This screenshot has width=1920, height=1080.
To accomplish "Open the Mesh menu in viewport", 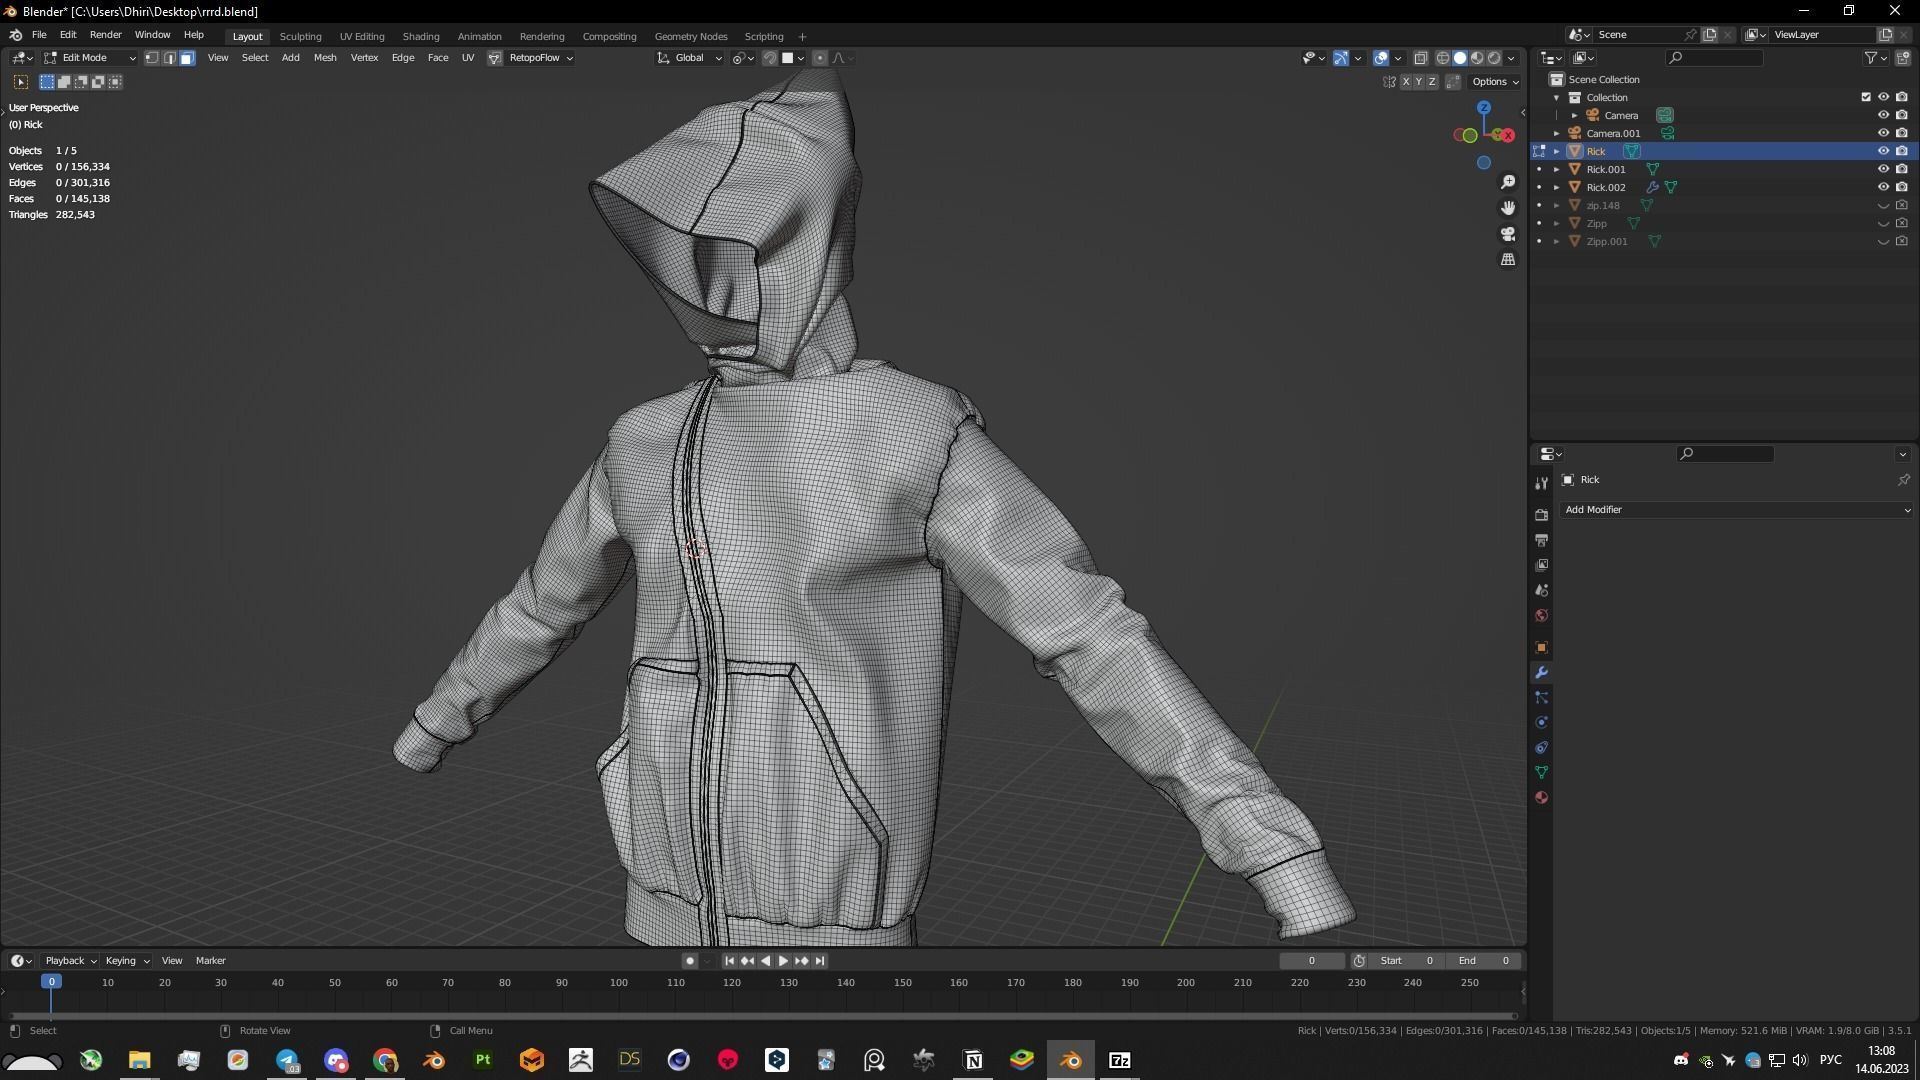I will (325, 58).
